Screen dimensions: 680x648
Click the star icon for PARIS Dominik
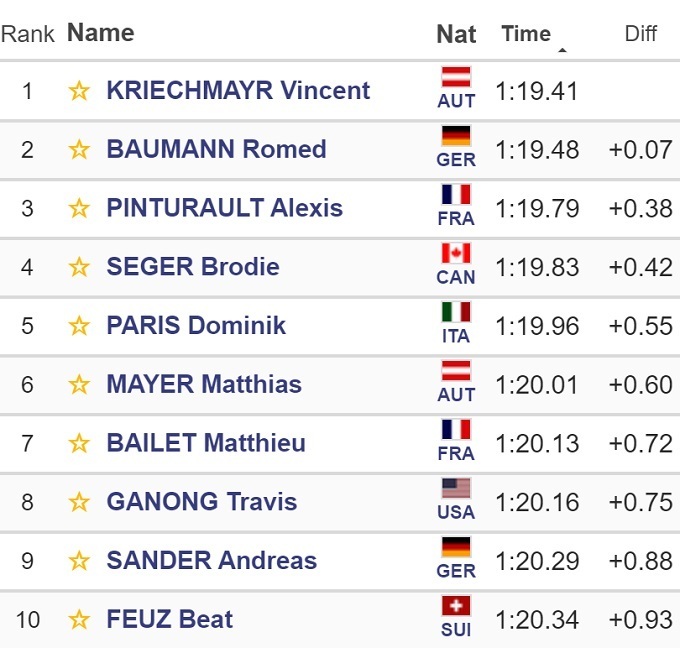79,326
